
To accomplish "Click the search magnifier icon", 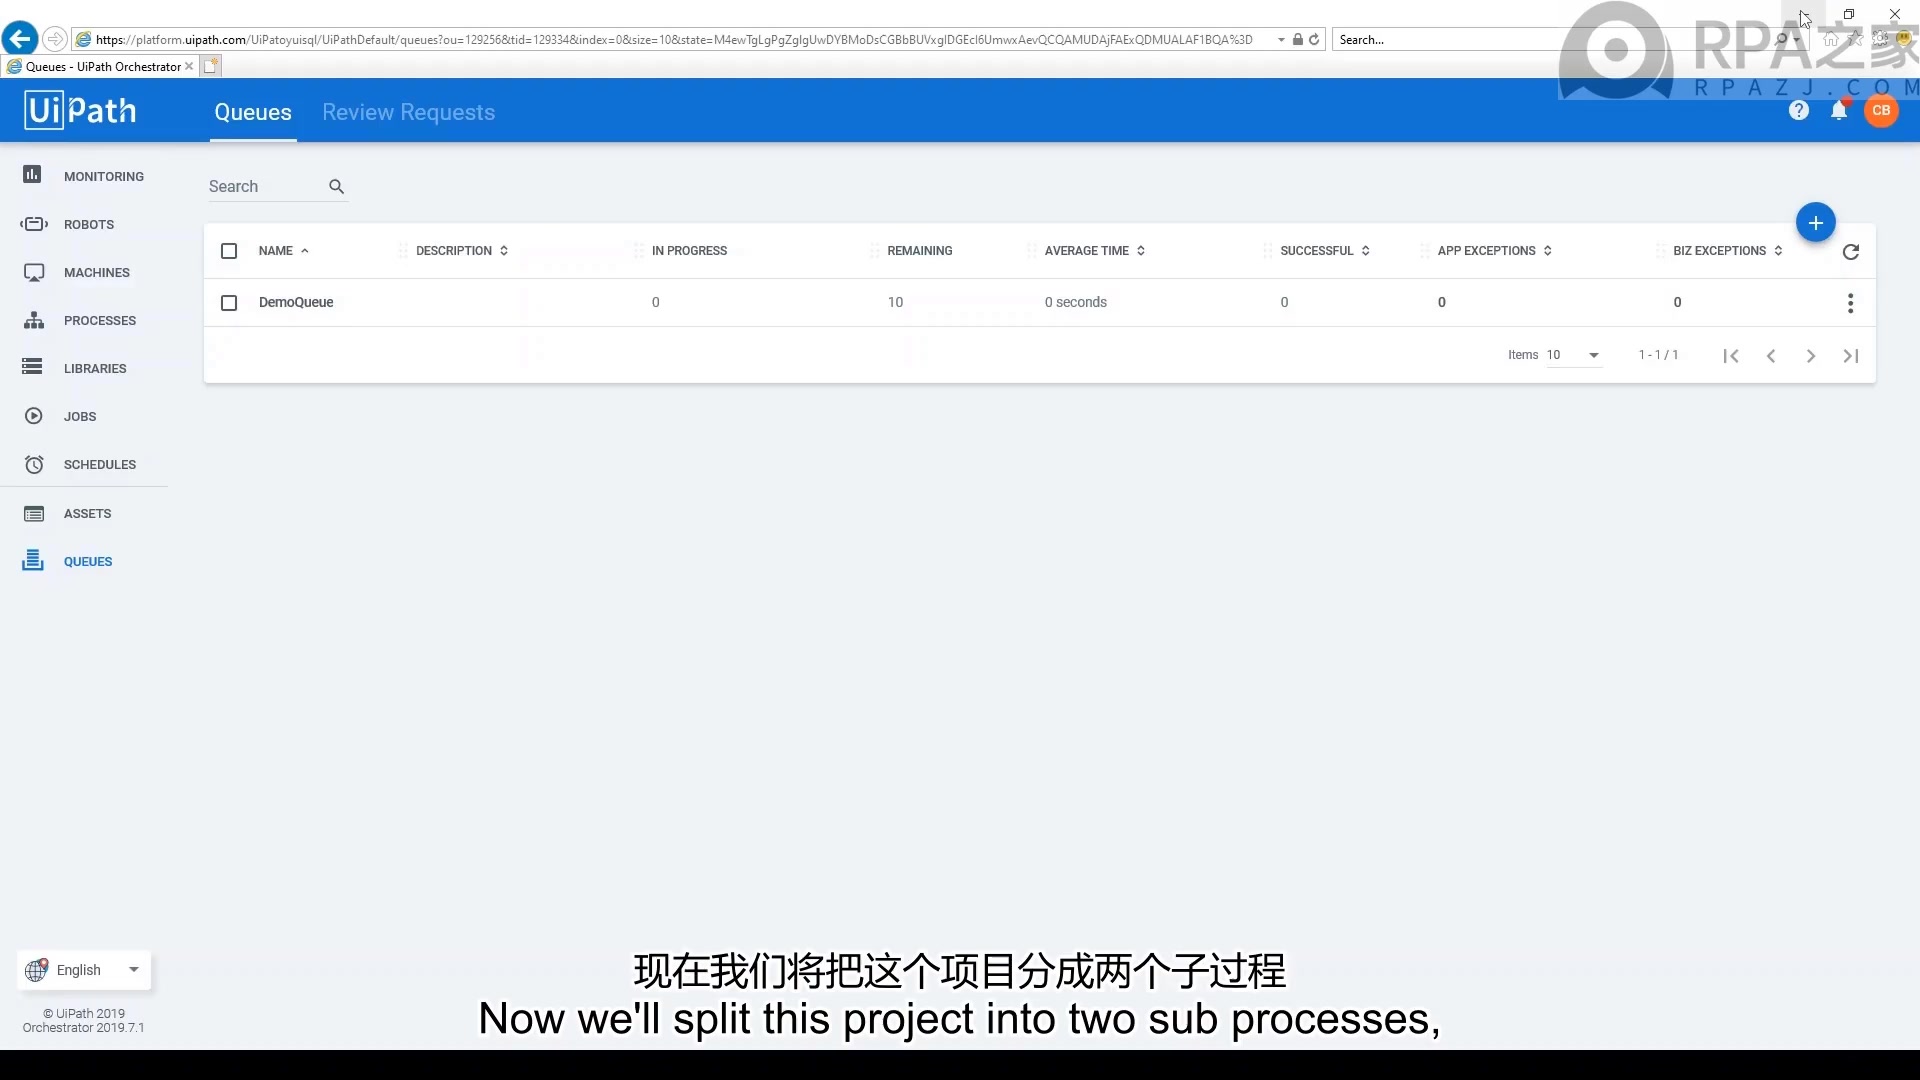I will pos(336,187).
